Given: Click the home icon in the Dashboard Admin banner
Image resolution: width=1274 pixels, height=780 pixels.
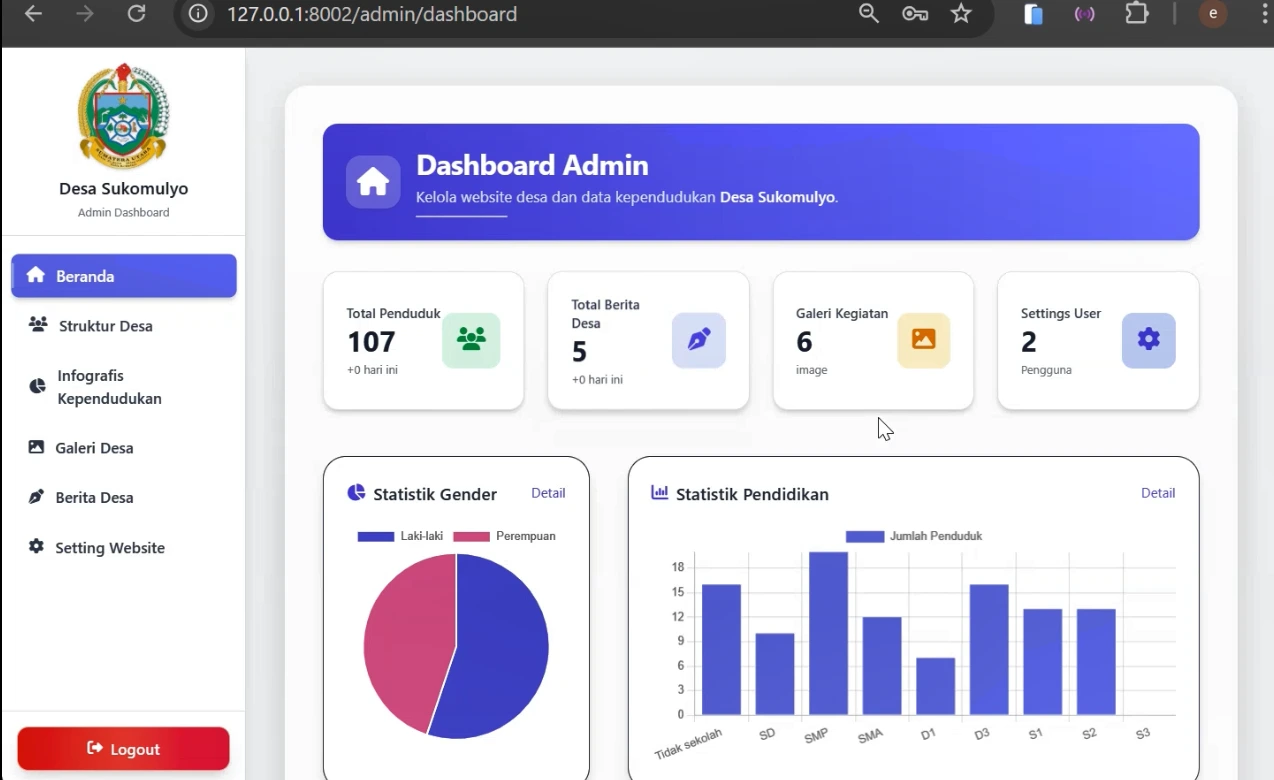Looking at the screenshot, I should point(372,181).
